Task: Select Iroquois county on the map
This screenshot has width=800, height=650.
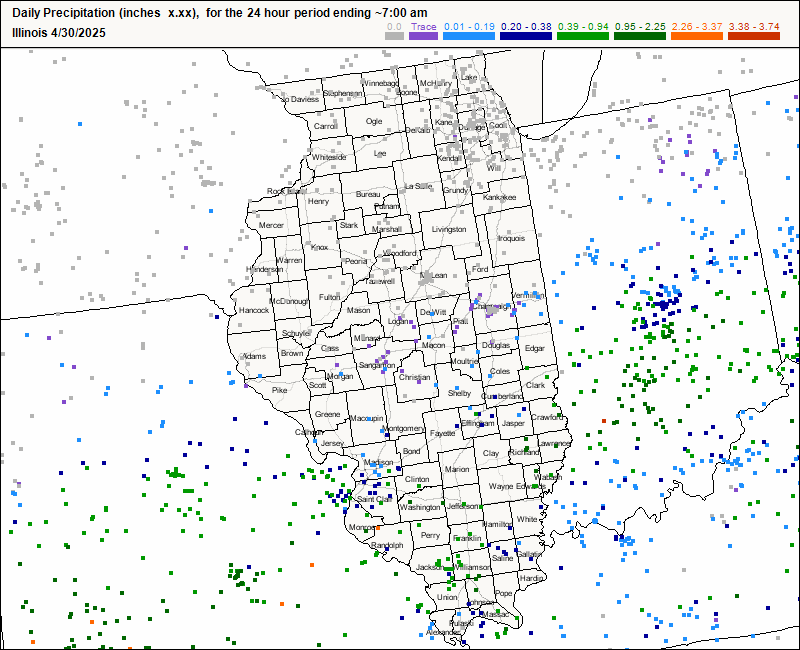Action: pos(511,239)
